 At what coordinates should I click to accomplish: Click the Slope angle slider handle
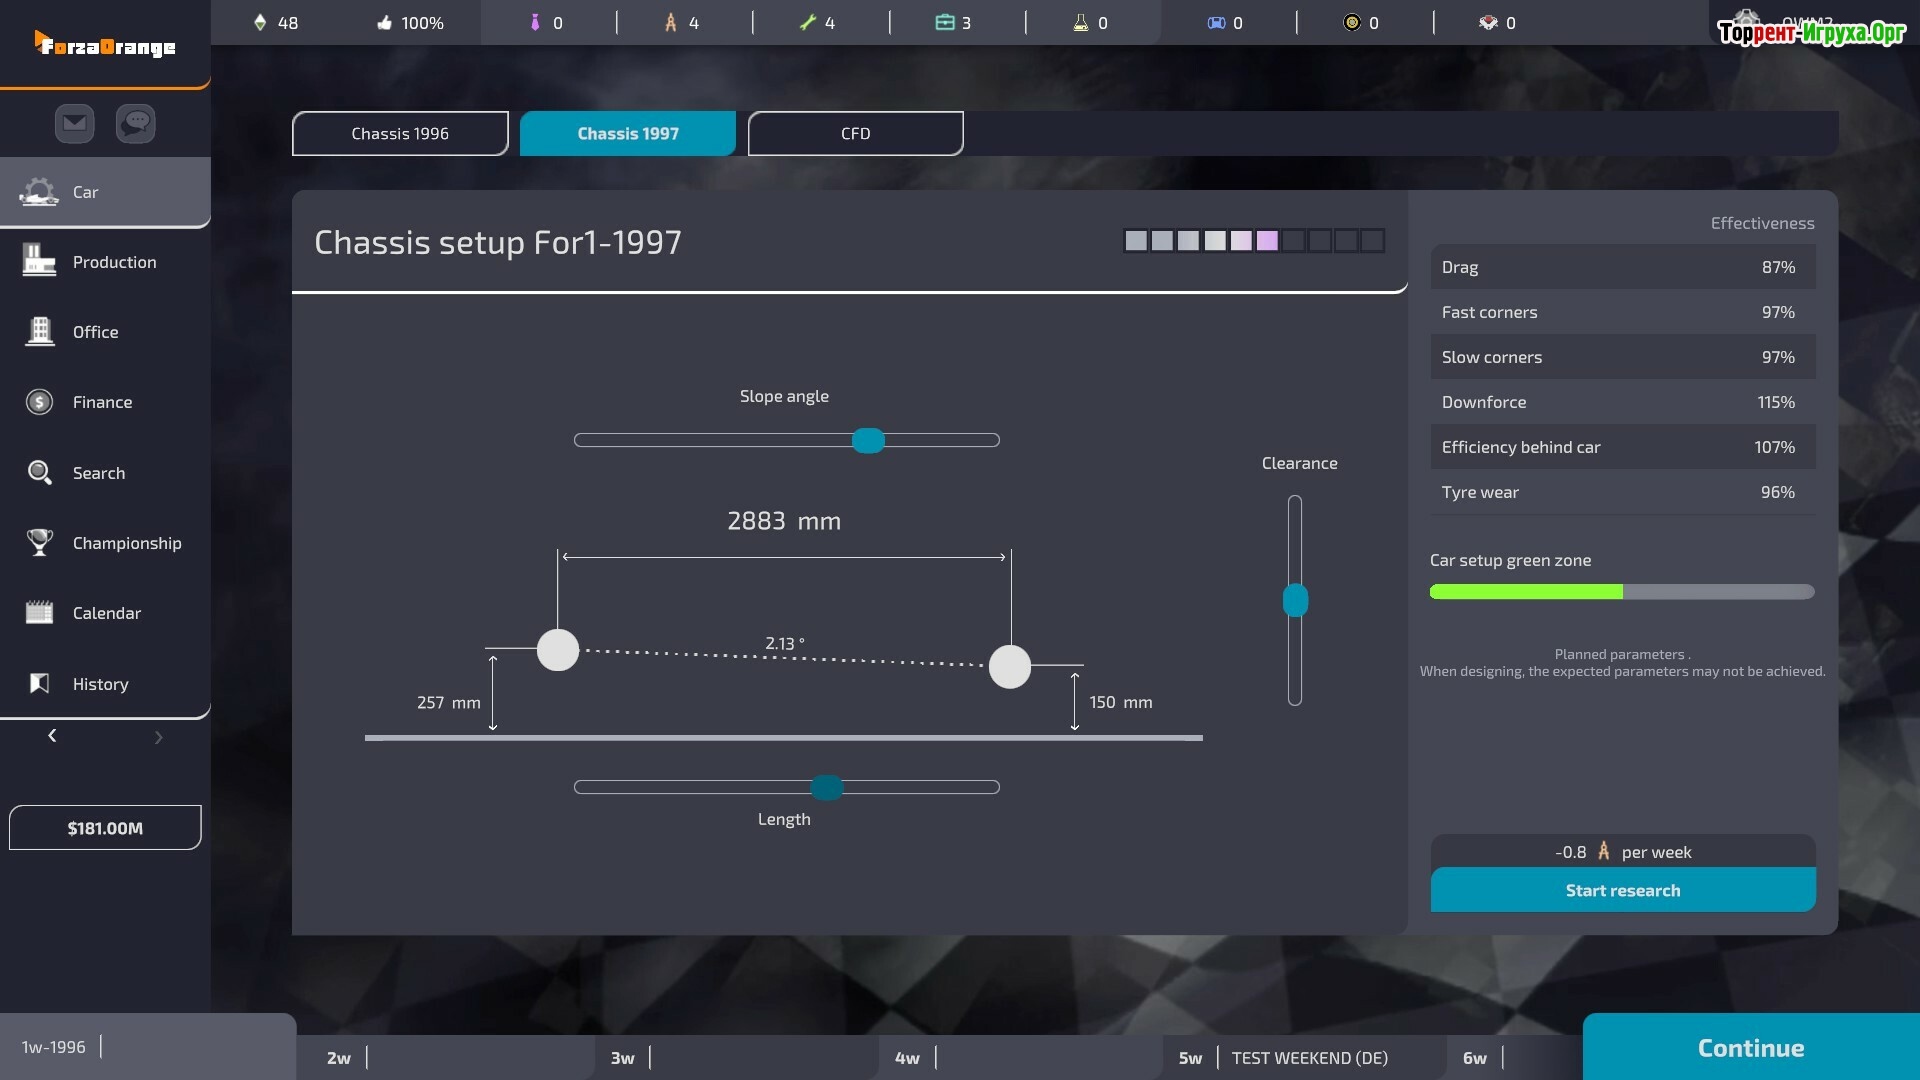click(868, 440)
